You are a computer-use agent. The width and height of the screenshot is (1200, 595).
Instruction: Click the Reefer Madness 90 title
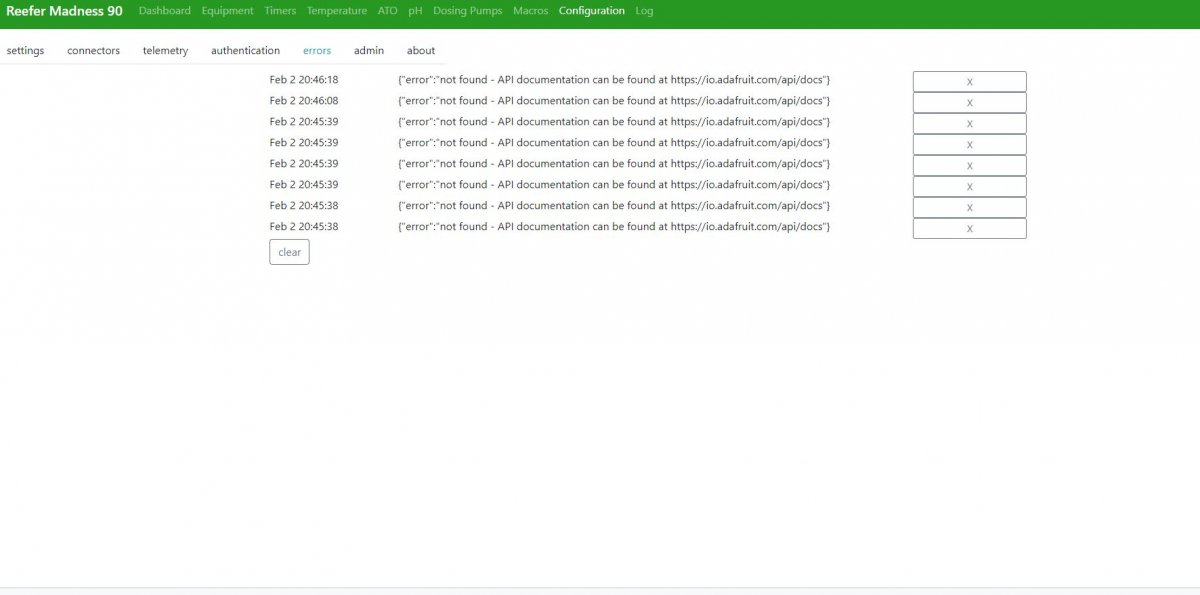[65, 11]
